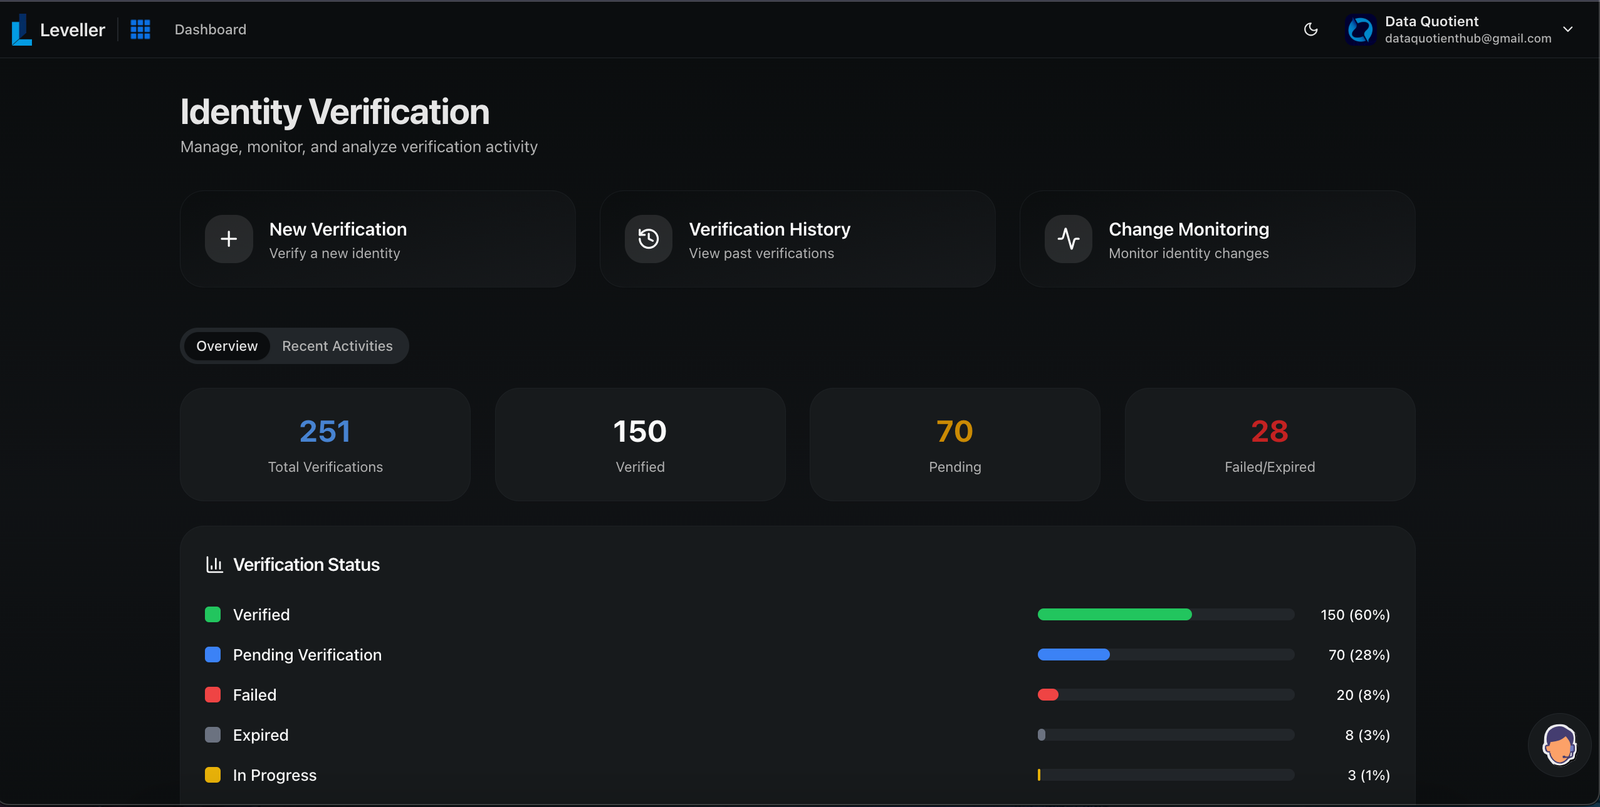The height and width of the screenshot is (807, 1600).
Task: Click the Leveller logo icon
Action: click(21, 30)
